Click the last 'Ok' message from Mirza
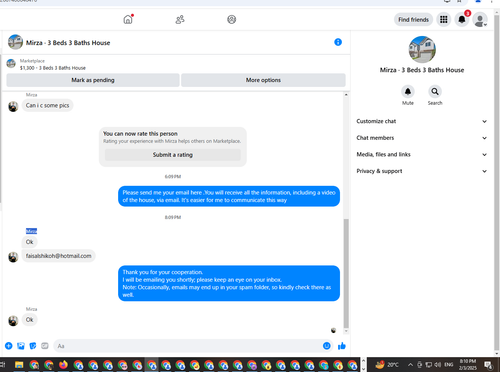 30,320
